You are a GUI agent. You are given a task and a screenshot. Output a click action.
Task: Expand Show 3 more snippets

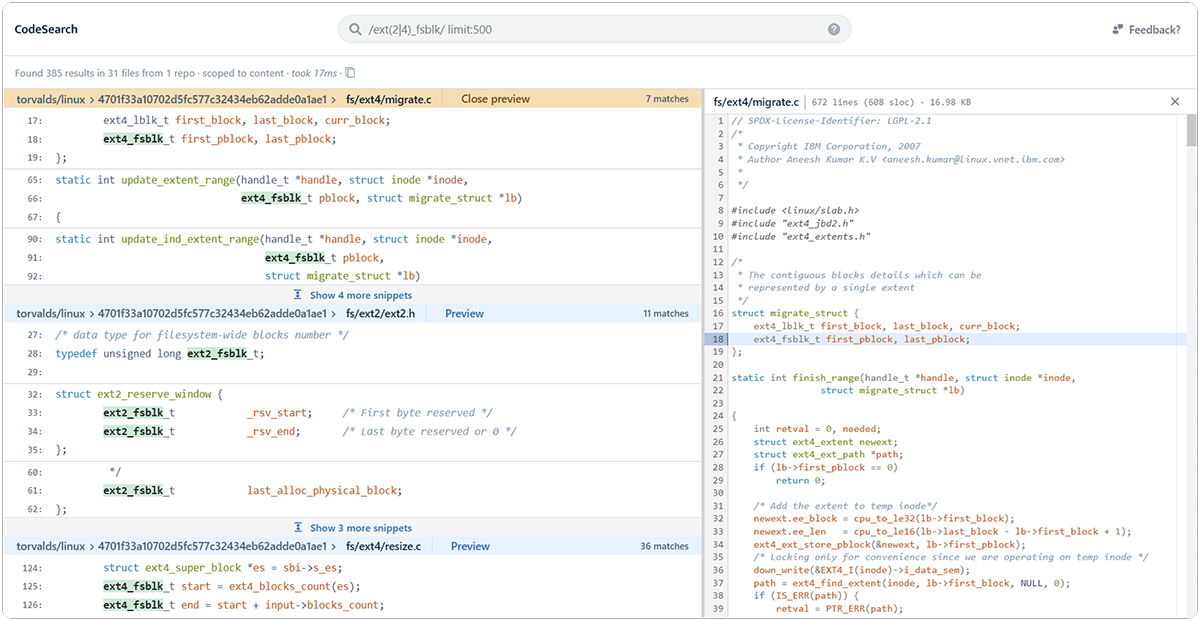tap(360, 528)
